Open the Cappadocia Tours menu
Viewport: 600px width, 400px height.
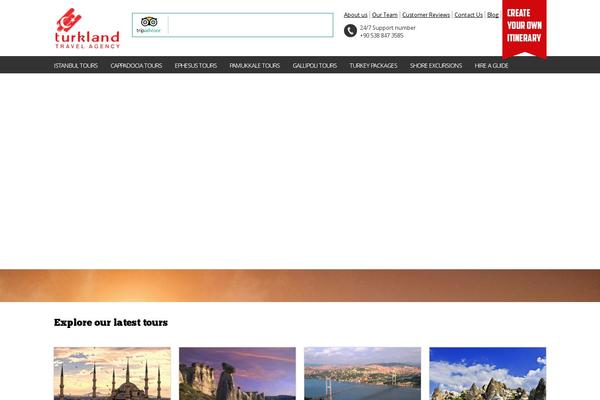click(136, 65)
